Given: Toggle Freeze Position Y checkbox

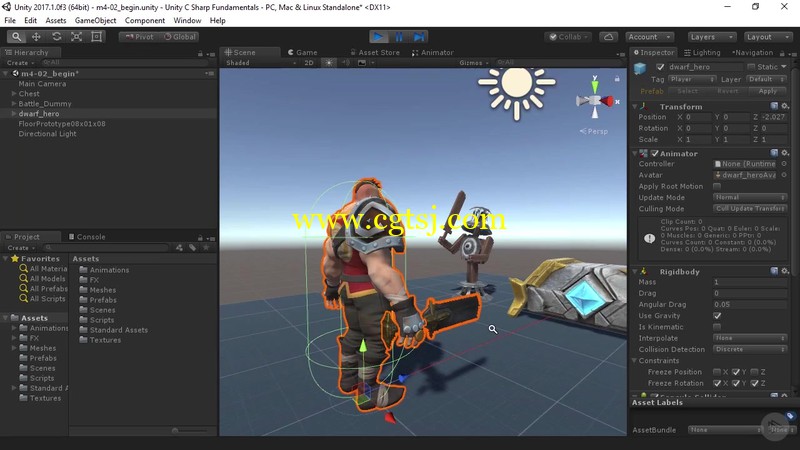Looking at the screenshot, I should tap(736, 372).
